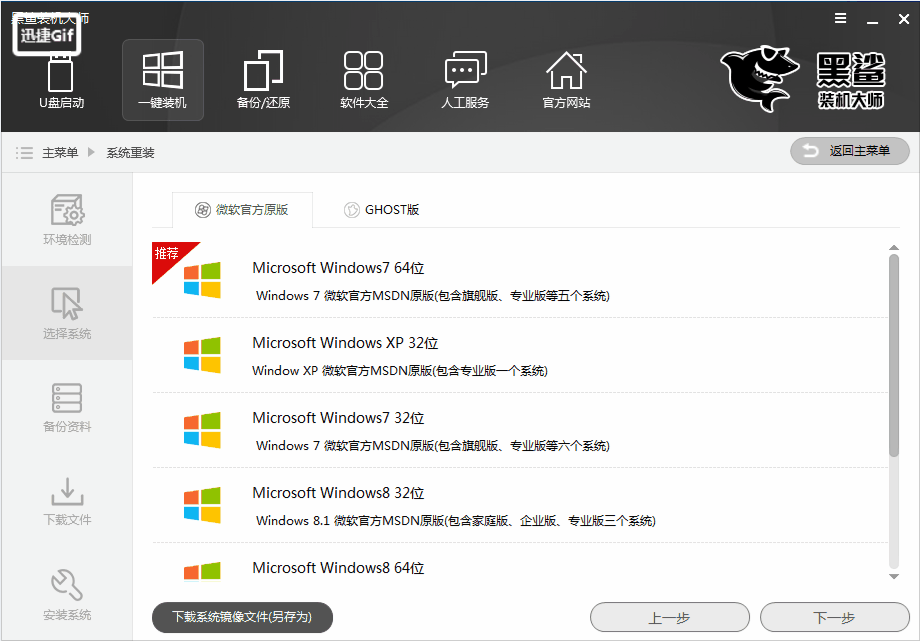920x641 pixels.
Task: Select Microsoft Windows7 32位 entry
Action: coord(520,430)
